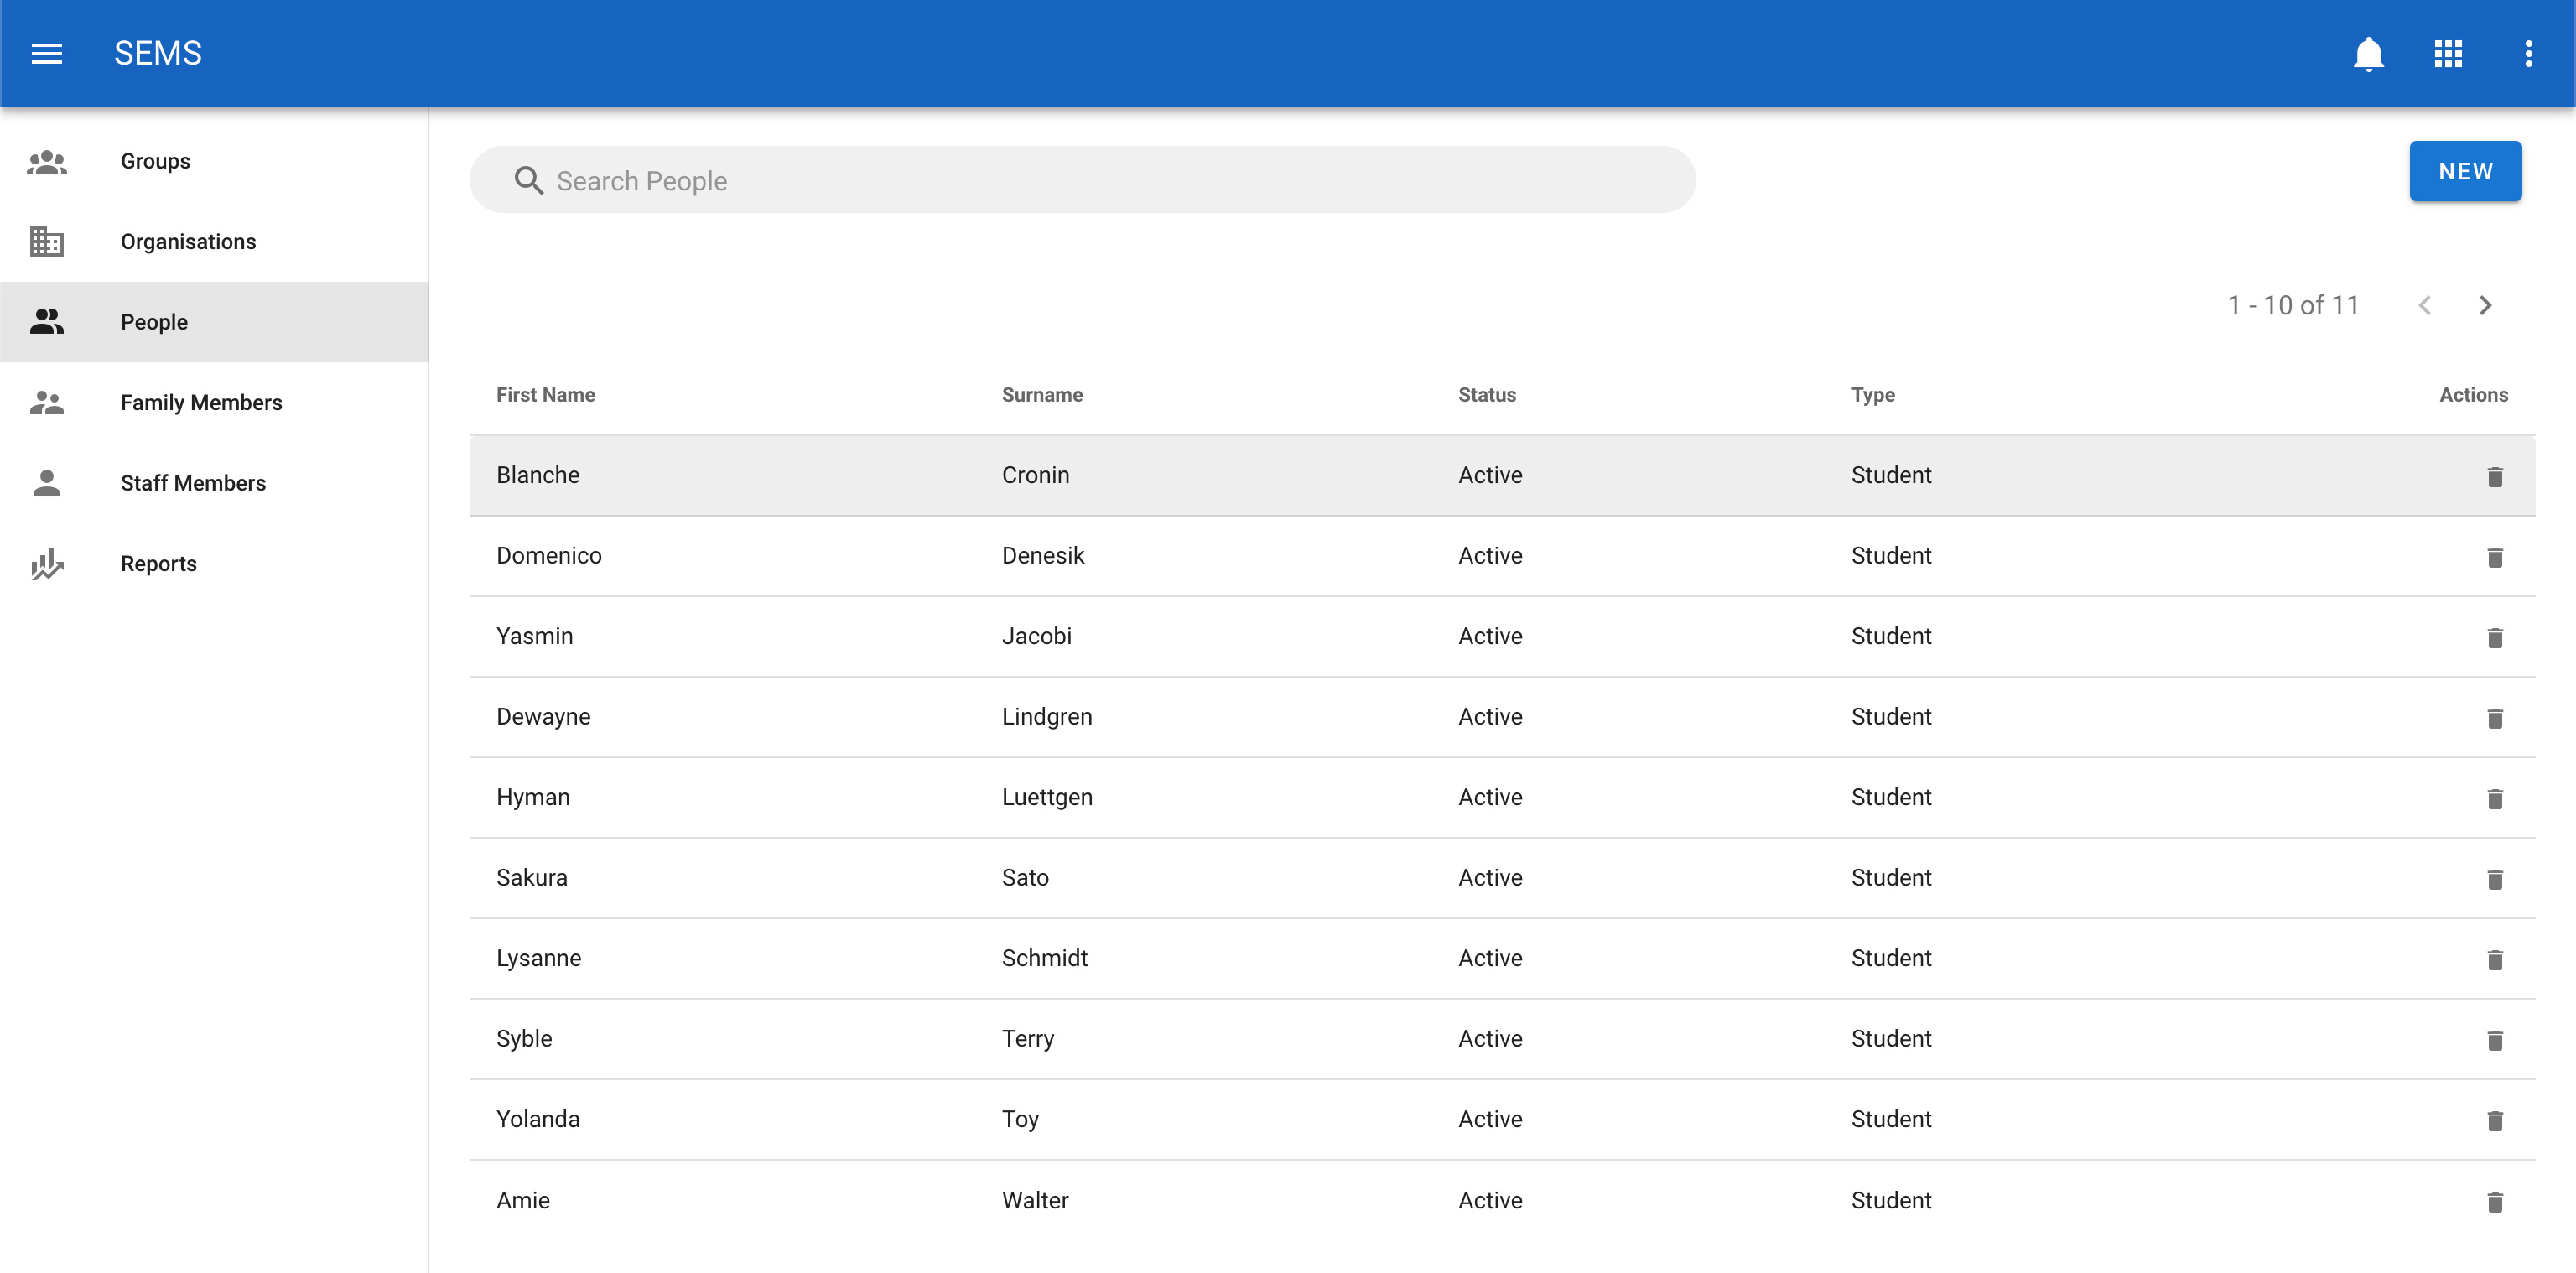This screenshot has height=1273, width=2576.
Task: Click trash icon in Hyman Luettgen row
Action: pyautogui.click(x=2494, y=799)
